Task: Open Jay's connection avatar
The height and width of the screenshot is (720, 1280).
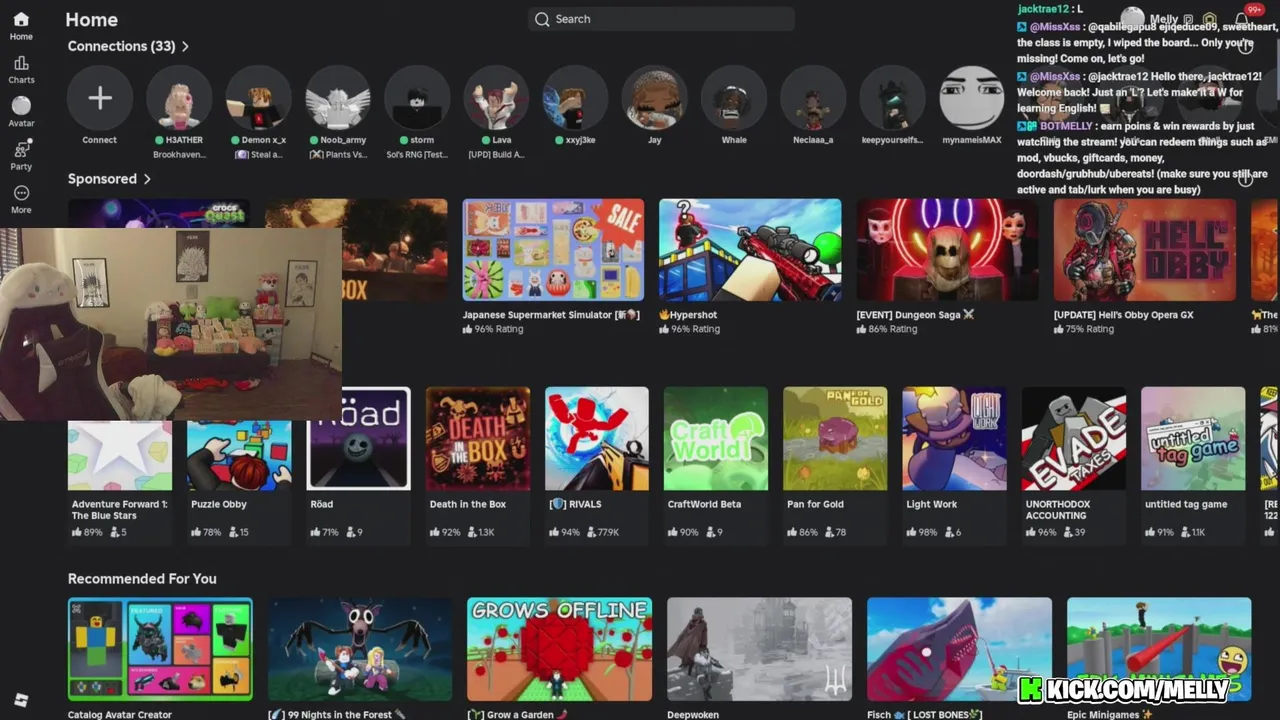Action: 655,98
